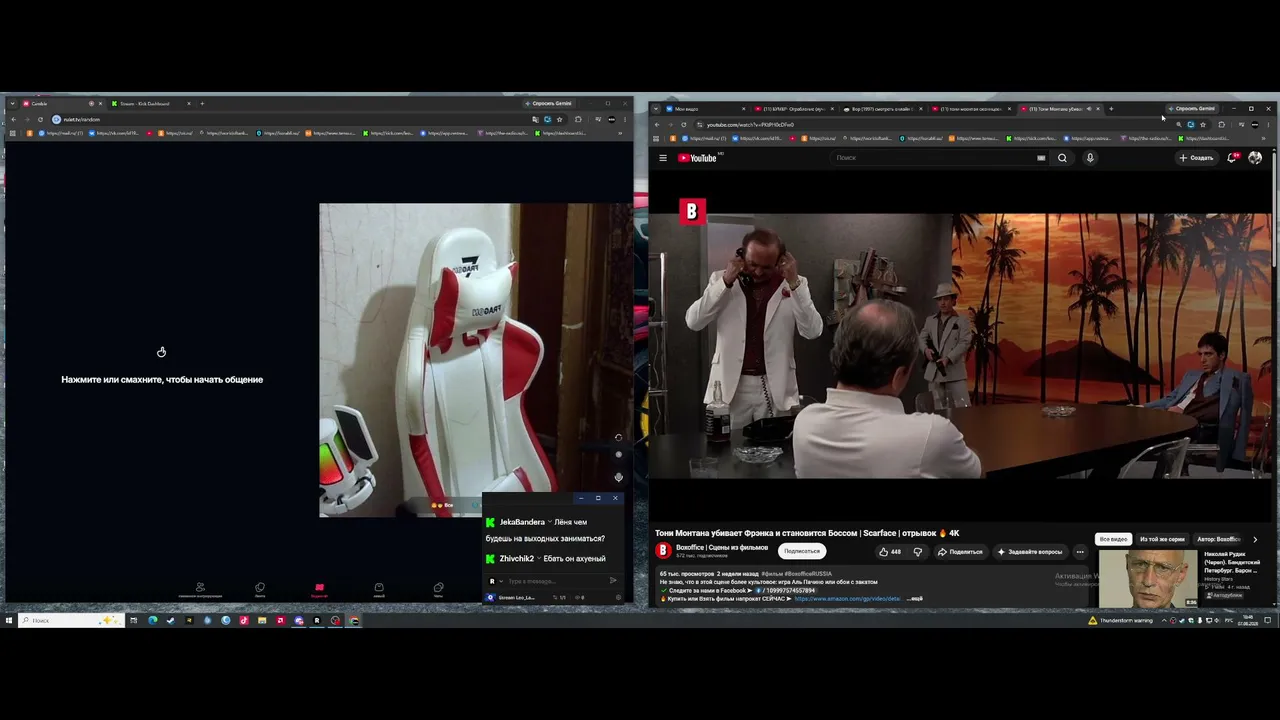Dislike the Scarface video

[x=918, y=552]
